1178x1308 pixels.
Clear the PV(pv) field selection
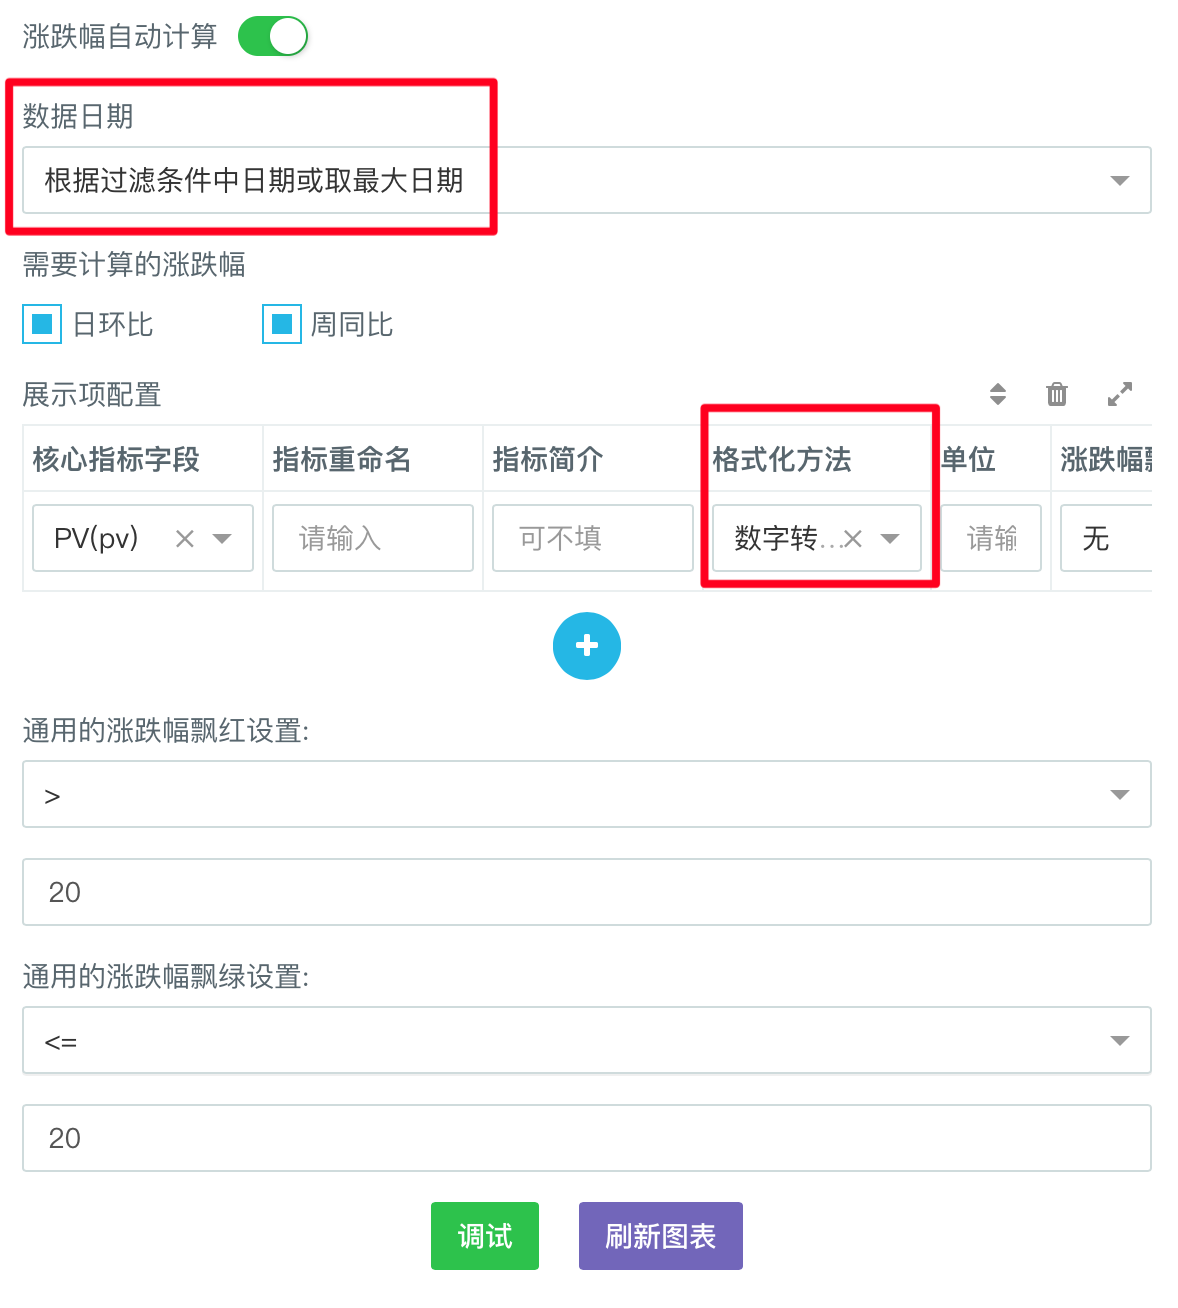pyautogui.click(x=184, y=539)
